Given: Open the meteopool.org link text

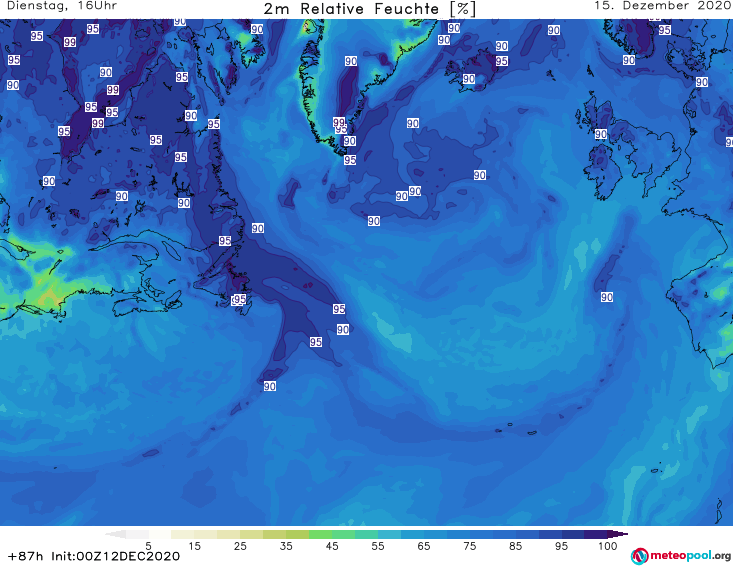Looking at the screenshot, I should click(x=690, y=555).
